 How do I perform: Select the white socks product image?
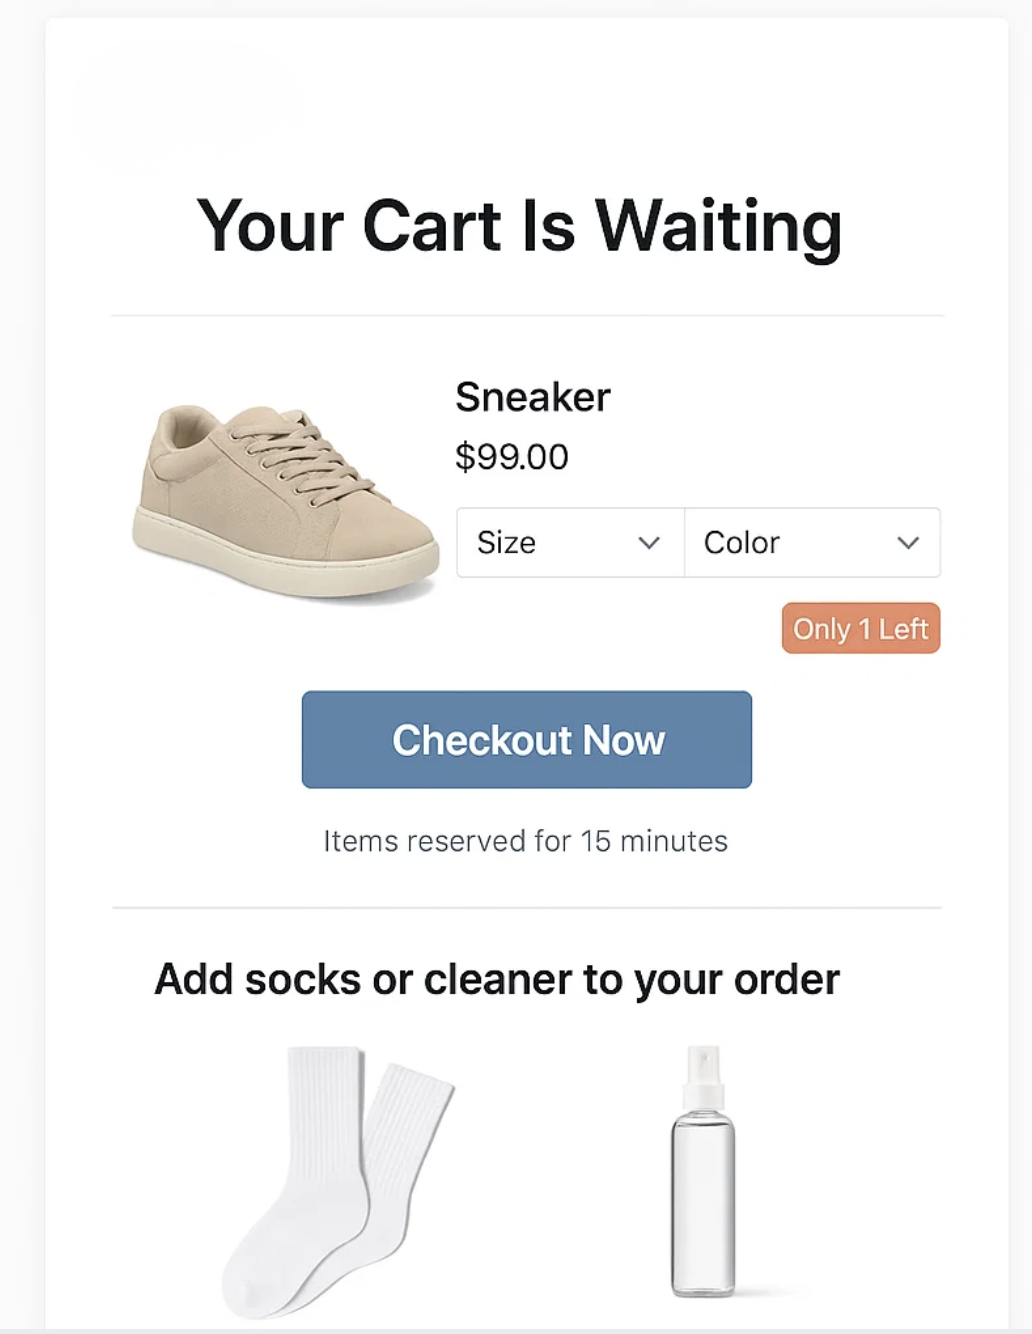point(335,1180)
